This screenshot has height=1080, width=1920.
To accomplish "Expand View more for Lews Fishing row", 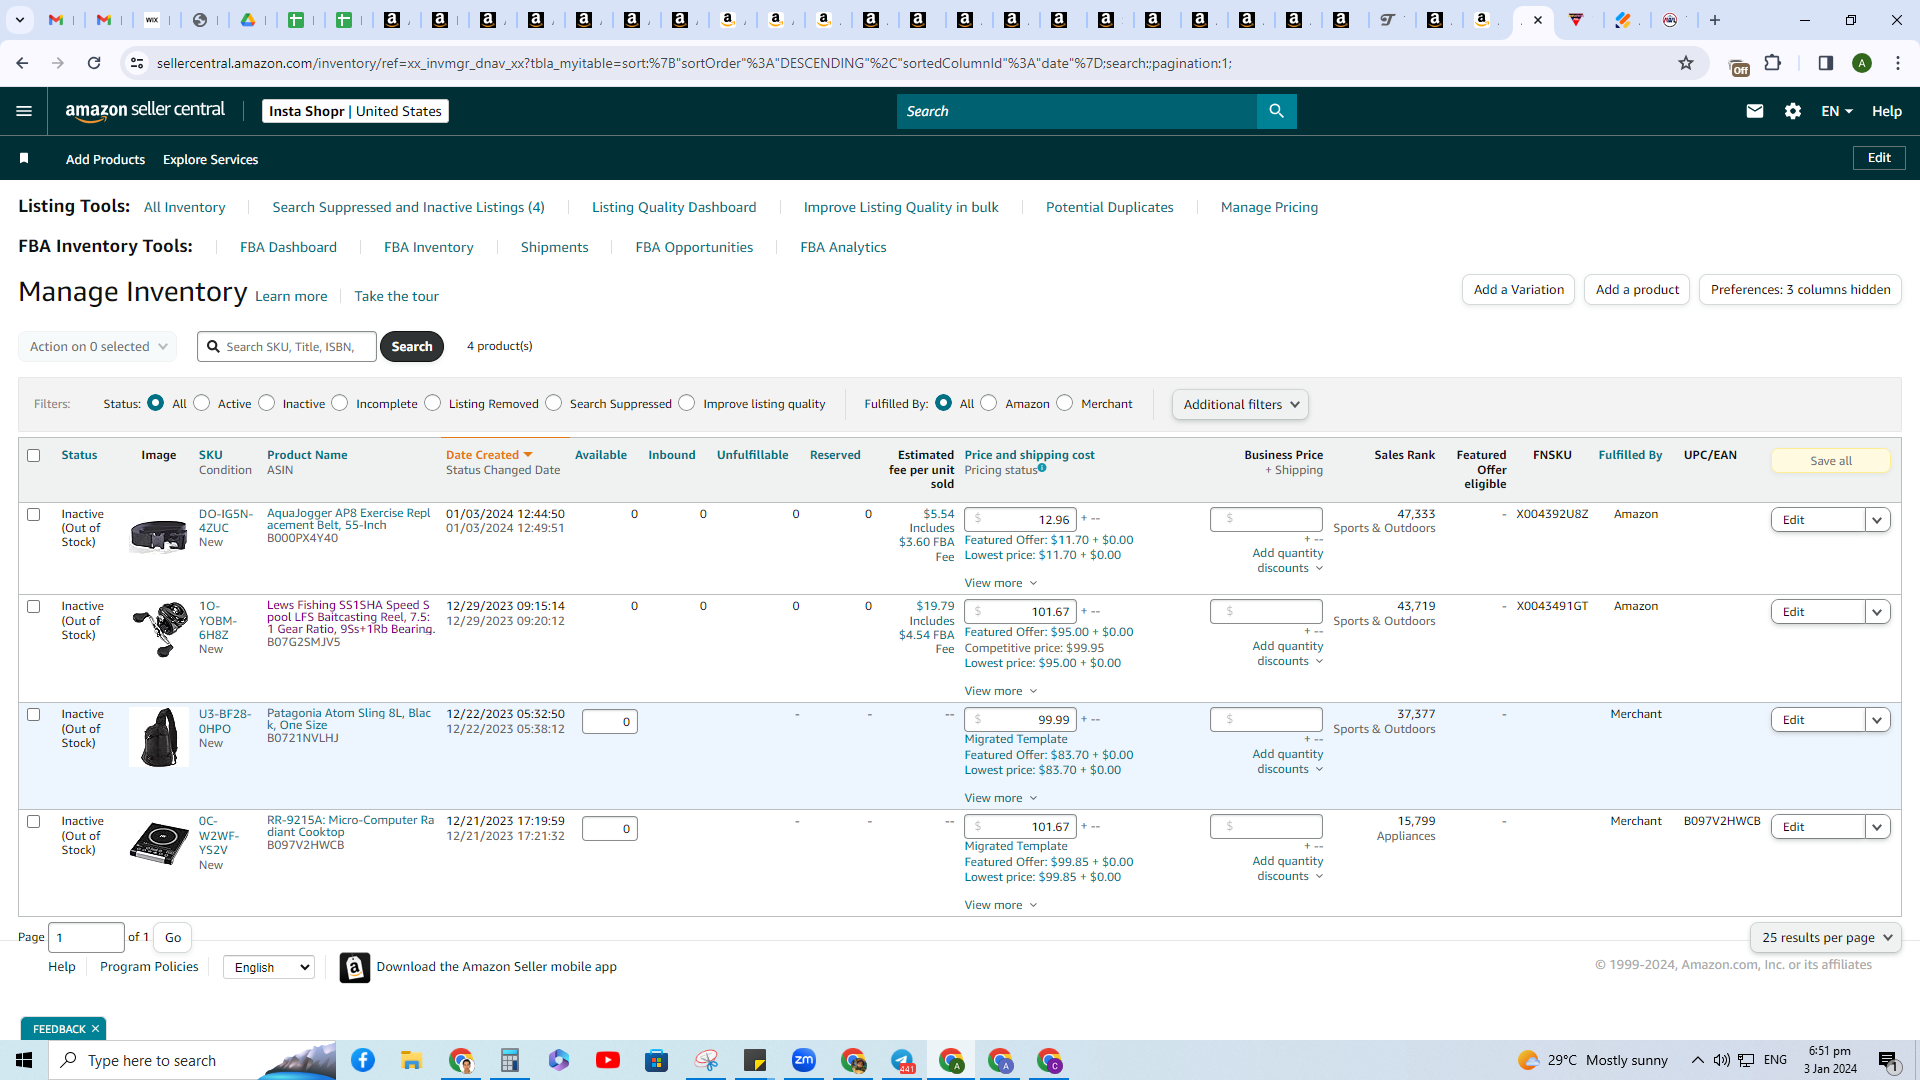I will pyautogui.click(x=1000, y=691).
